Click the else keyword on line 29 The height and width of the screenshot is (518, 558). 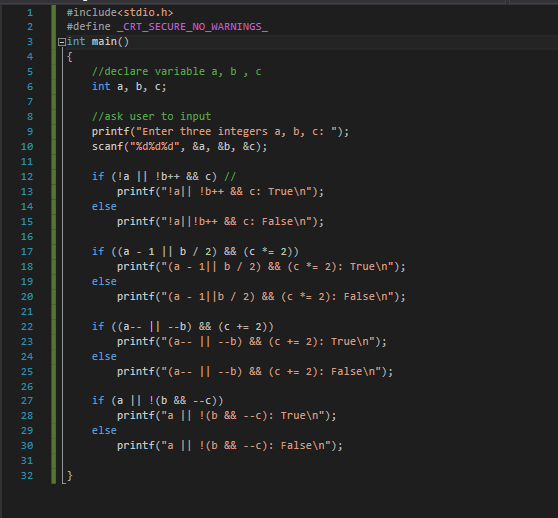point(104,431)
